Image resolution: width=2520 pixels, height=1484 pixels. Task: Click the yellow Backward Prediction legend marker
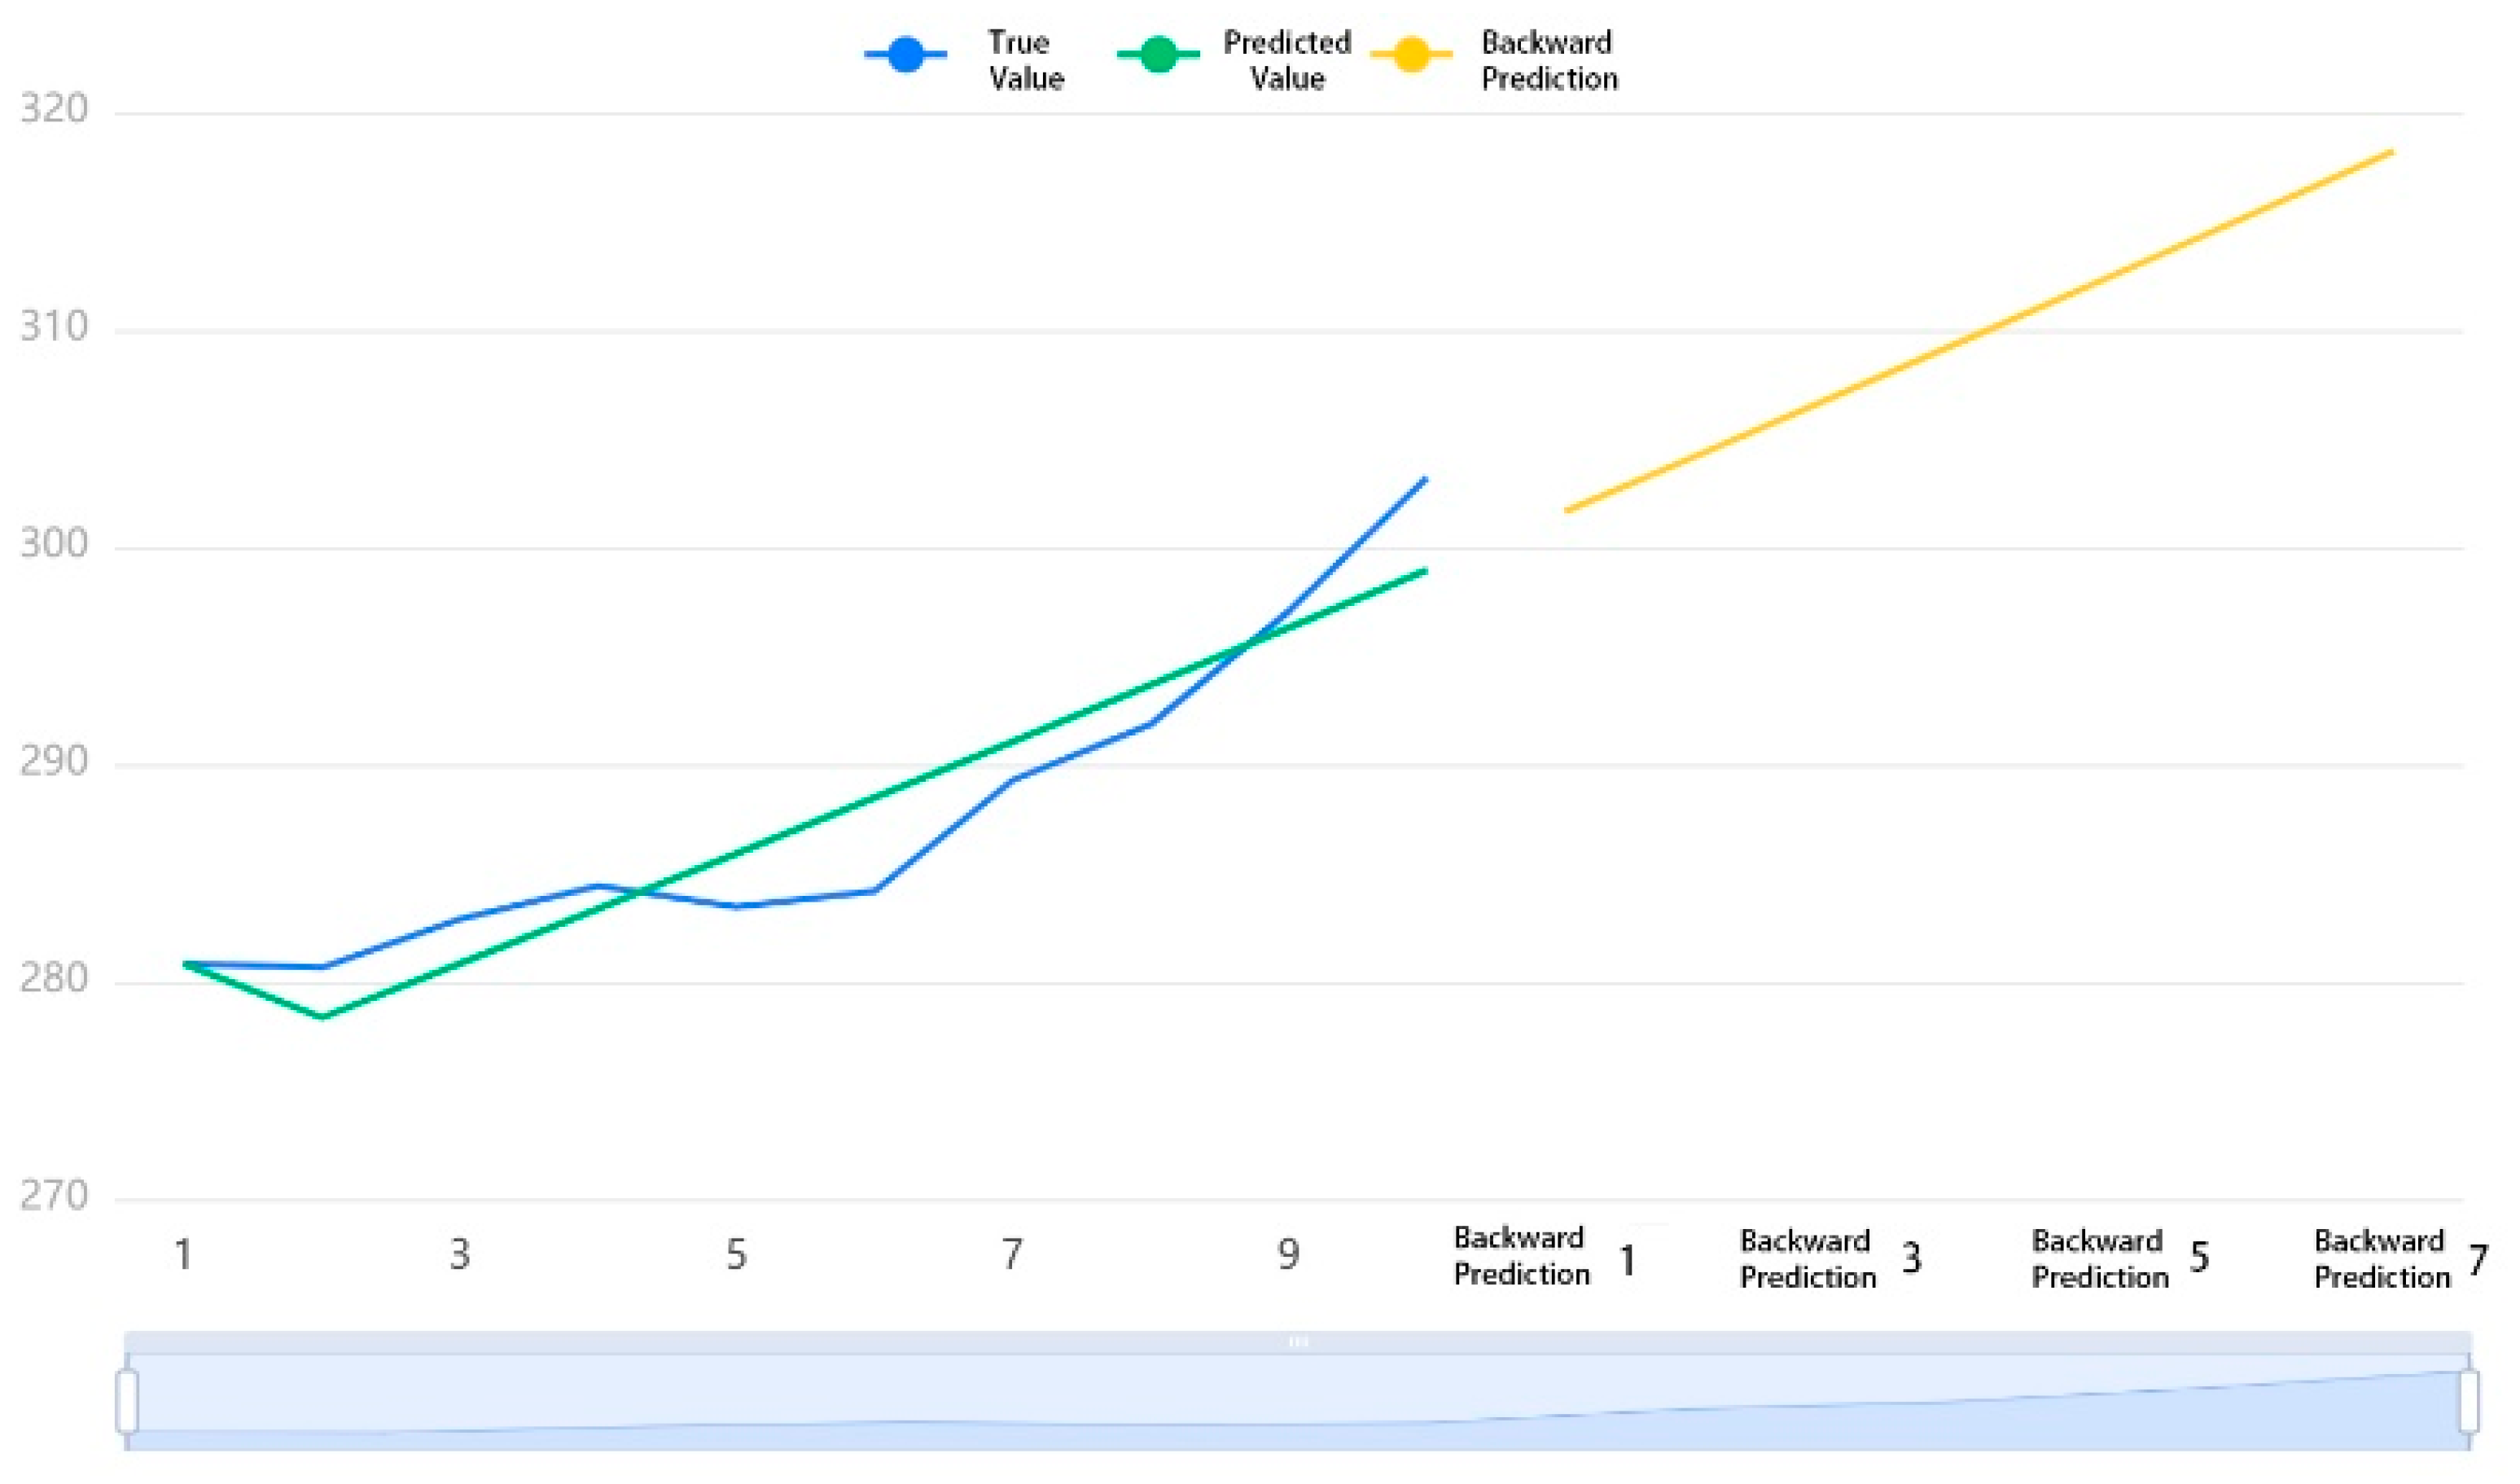pos(1411,55)
